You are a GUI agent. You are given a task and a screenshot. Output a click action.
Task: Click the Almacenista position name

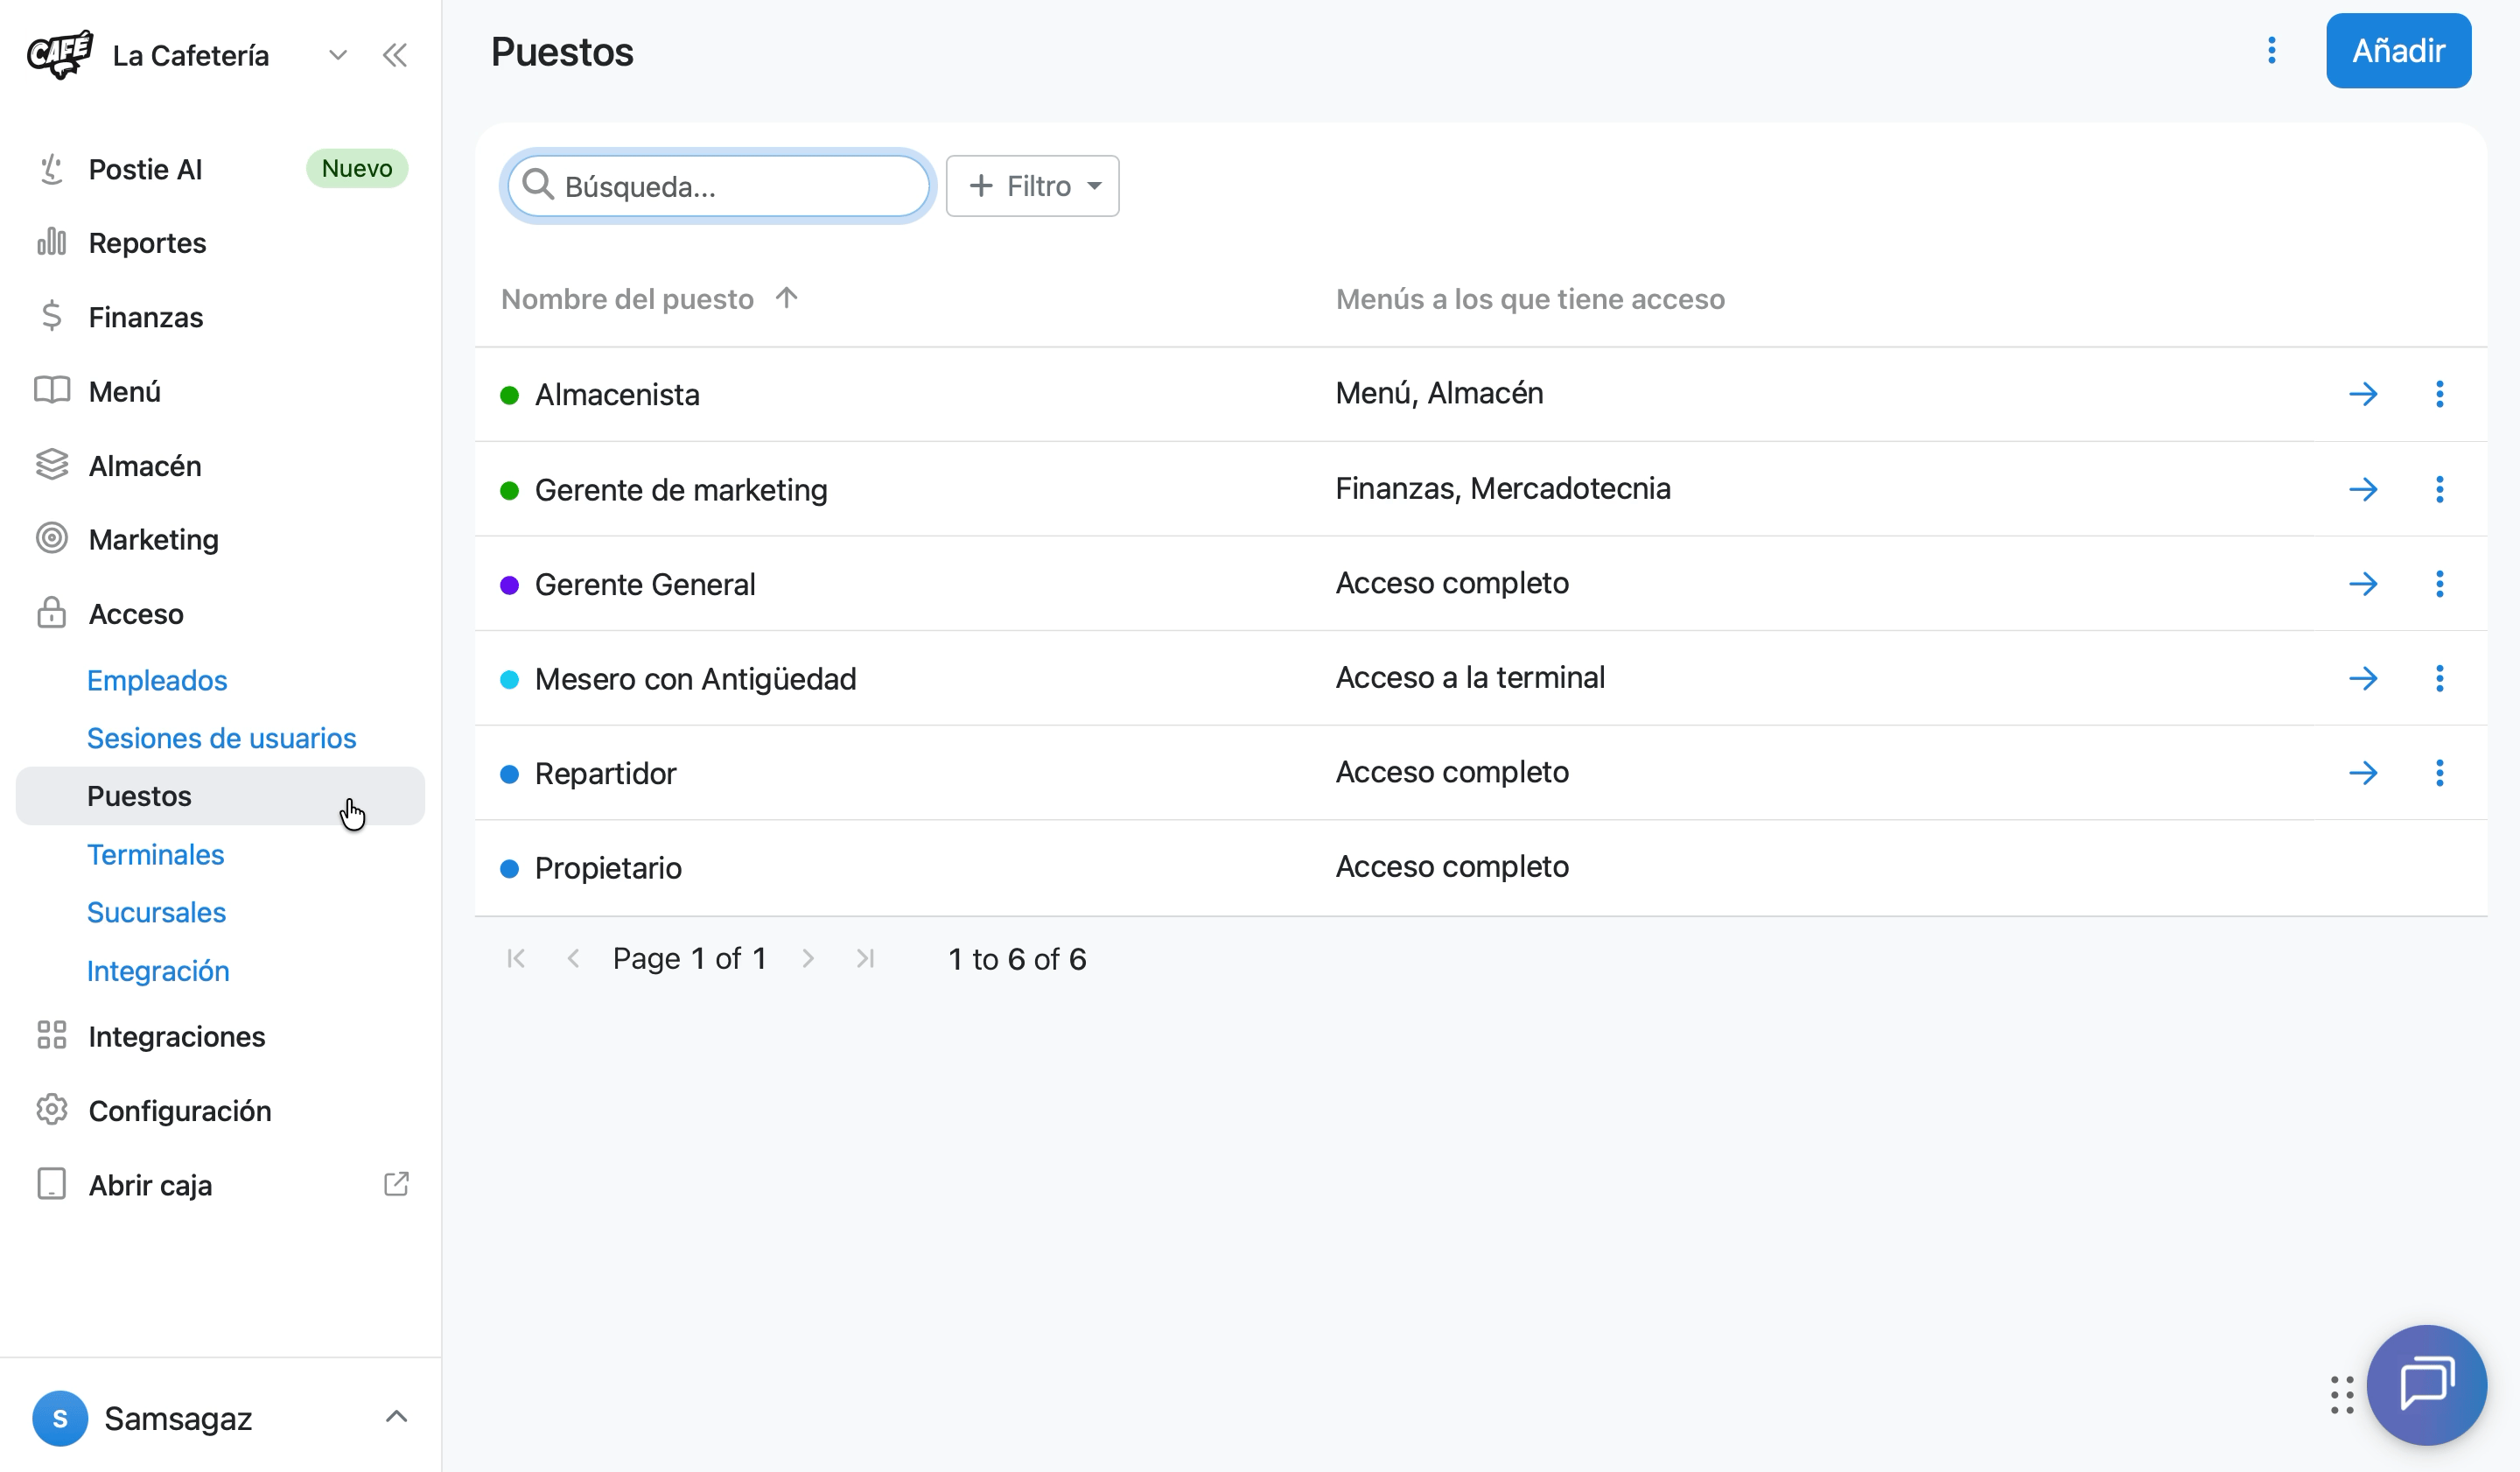coord(617,394)
